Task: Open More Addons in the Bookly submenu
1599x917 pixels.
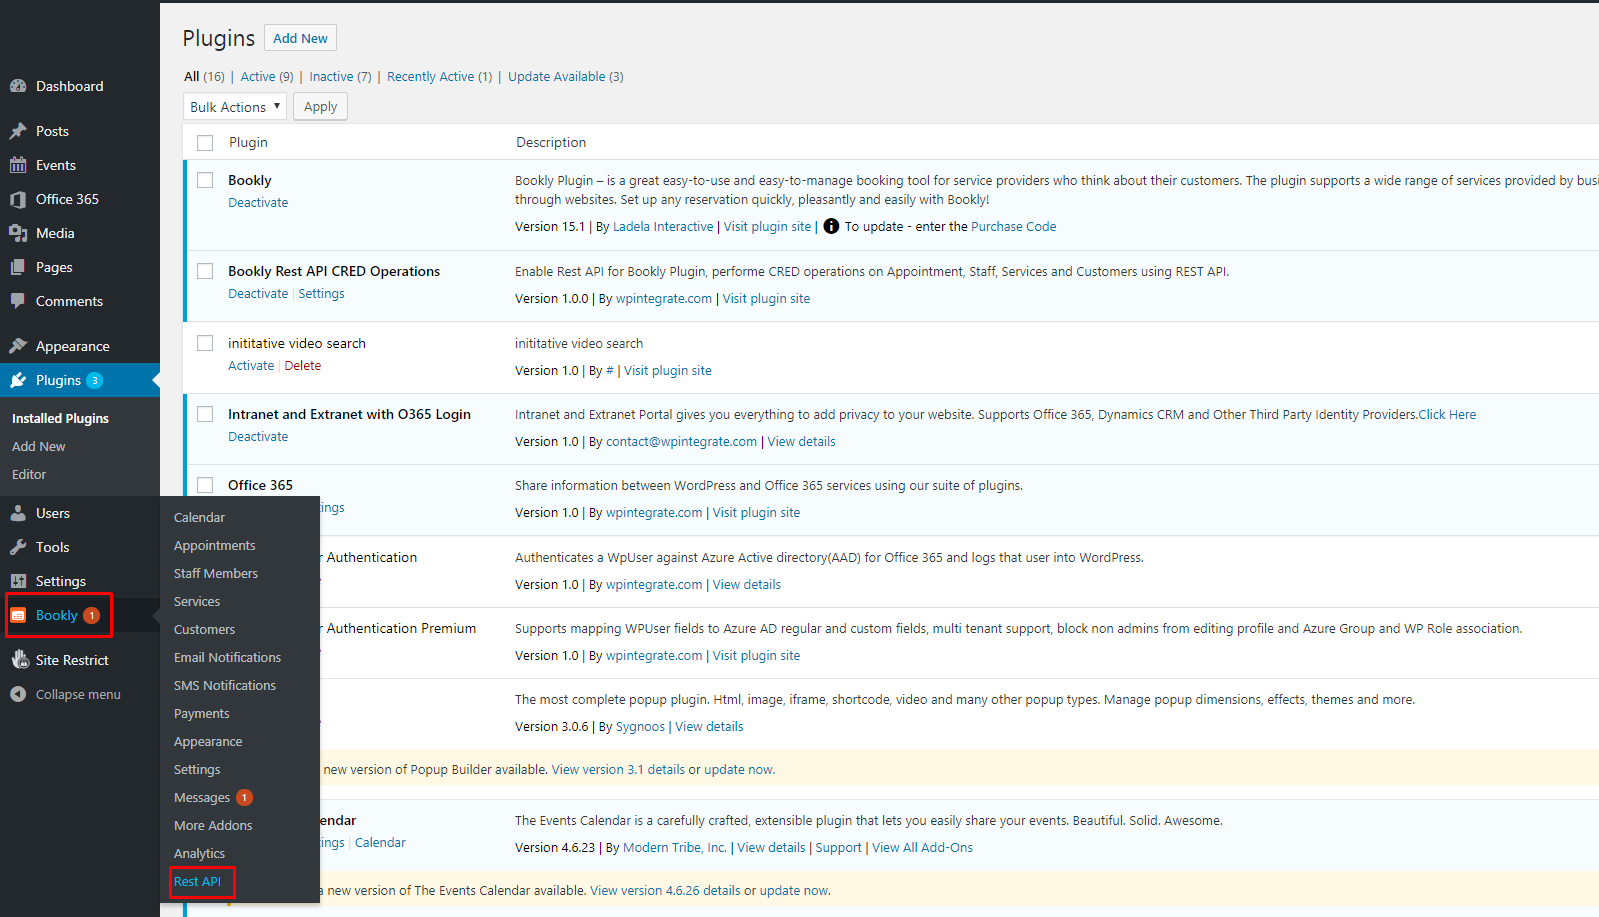Action: [213, 825]
